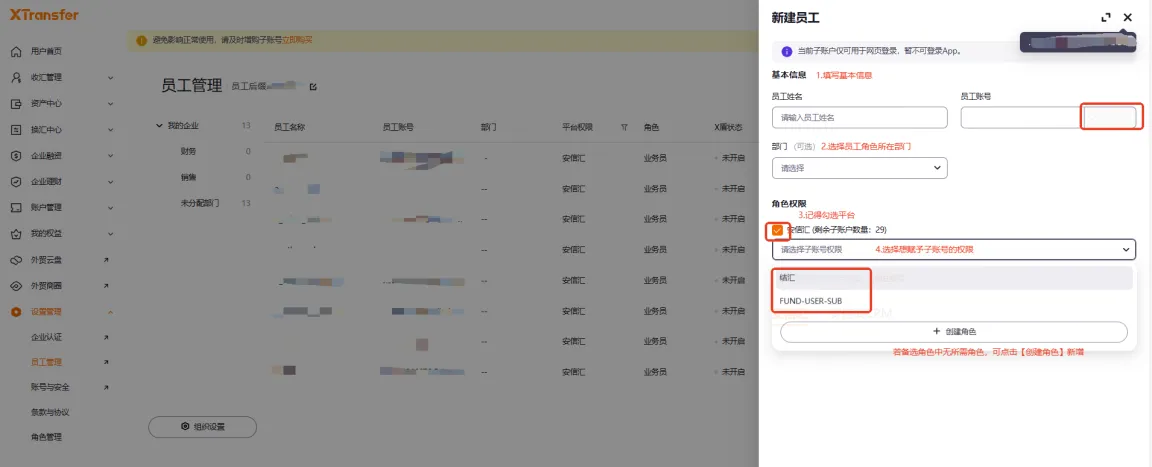Open the 部门 department dropdown

(x=859, y=168)
